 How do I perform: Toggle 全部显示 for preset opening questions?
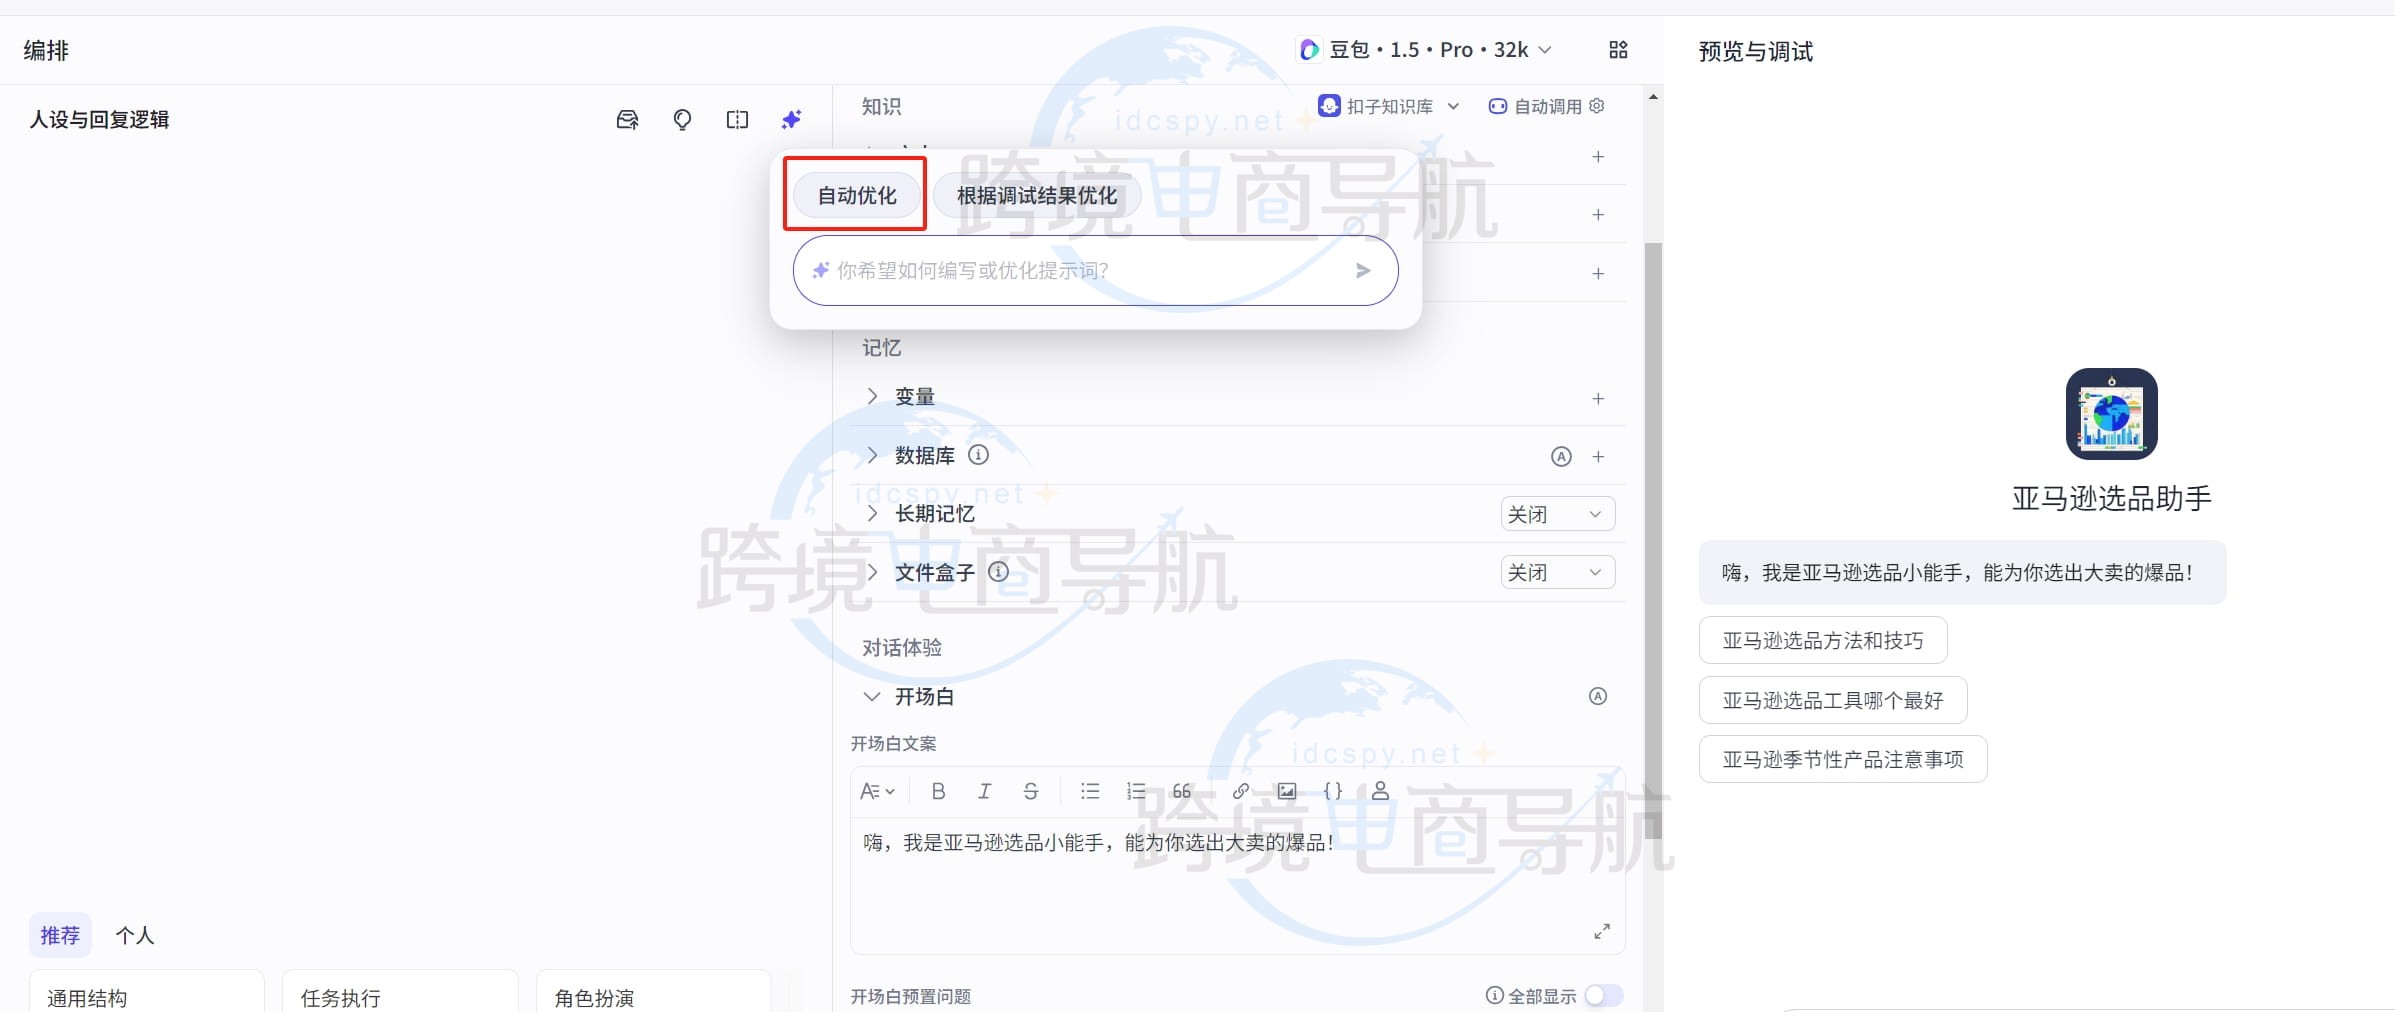point(1605,995)
